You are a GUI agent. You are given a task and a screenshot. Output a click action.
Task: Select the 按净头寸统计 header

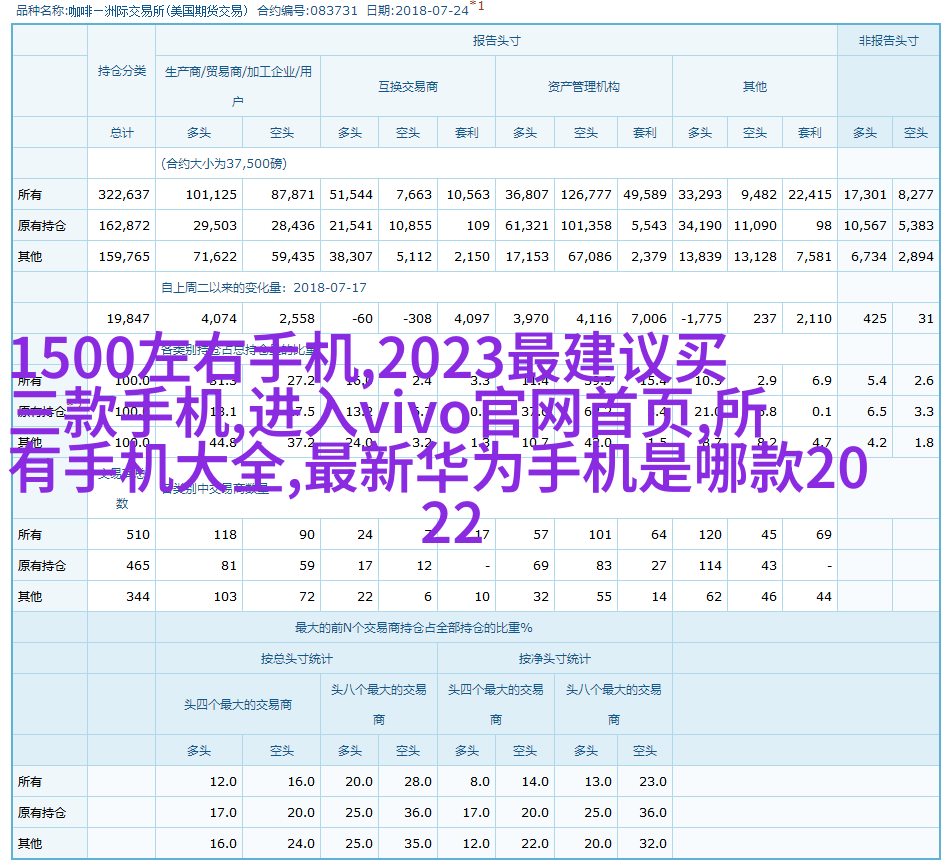(x=554, y=658)
